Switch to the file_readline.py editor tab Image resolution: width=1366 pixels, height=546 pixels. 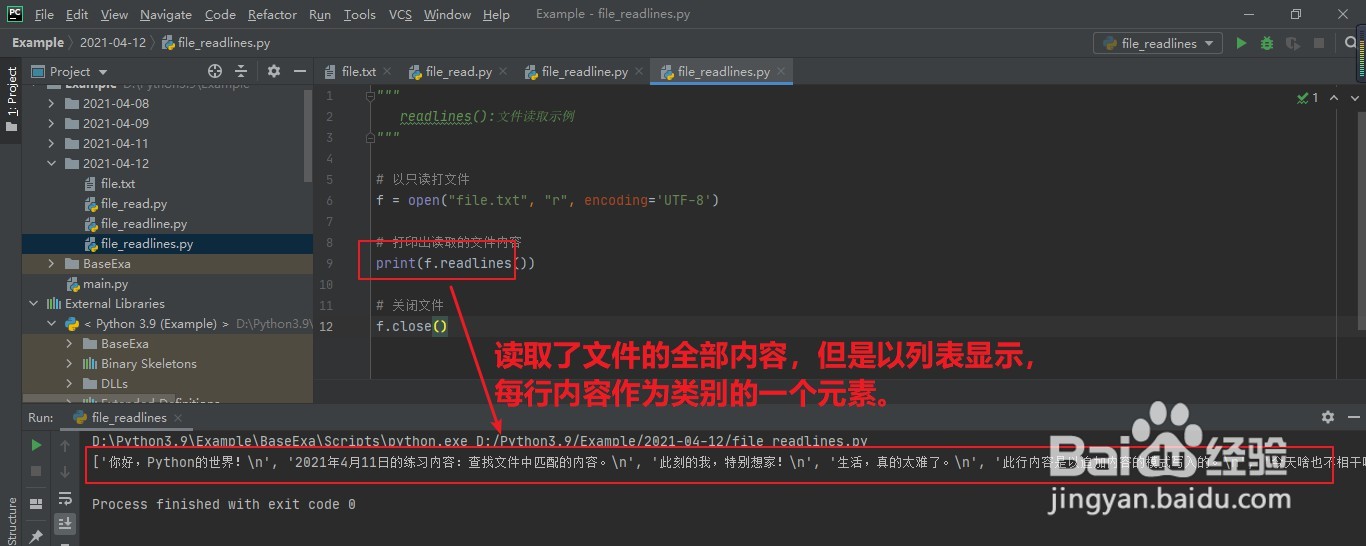pyautogui.click(x=584, y=72)
